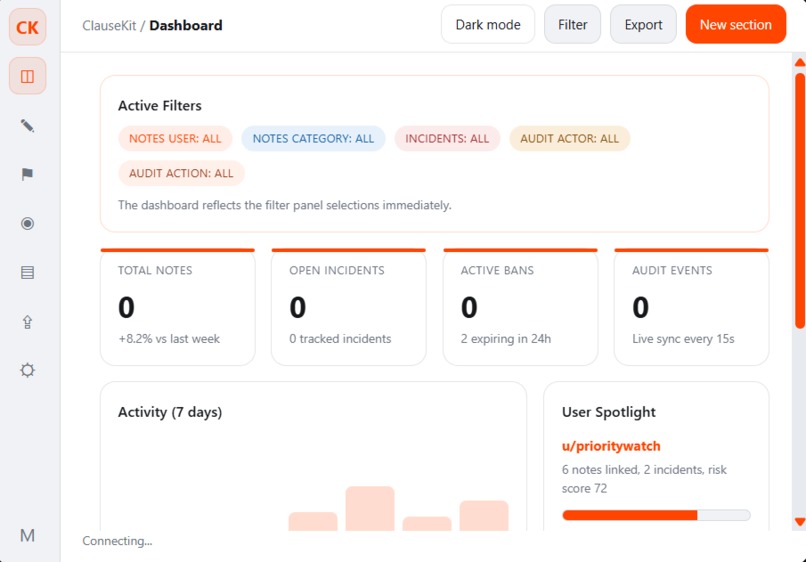The width and height of the screenshot is (806, 562).
Task: Click the AUDIT ACTOR: ALL filter chip
Action: coord(570,138)
